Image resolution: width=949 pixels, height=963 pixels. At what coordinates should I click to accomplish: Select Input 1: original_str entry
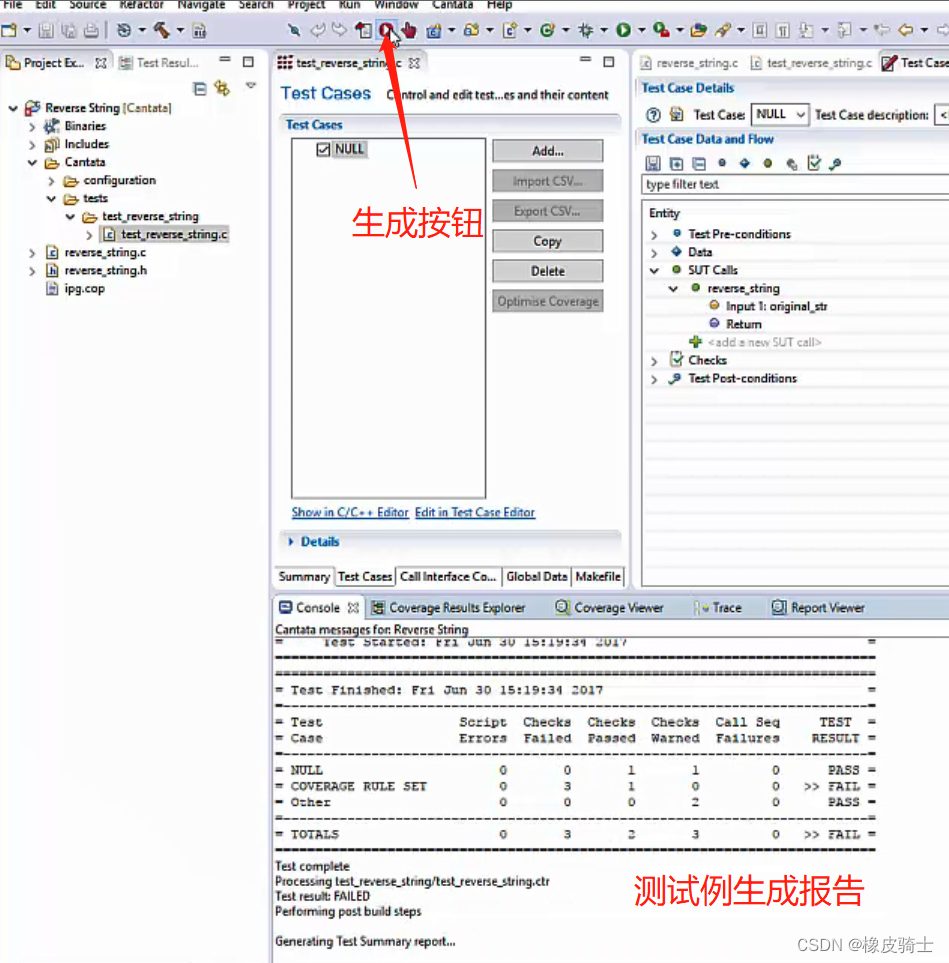pyautogui.click(x=776, y=306)
